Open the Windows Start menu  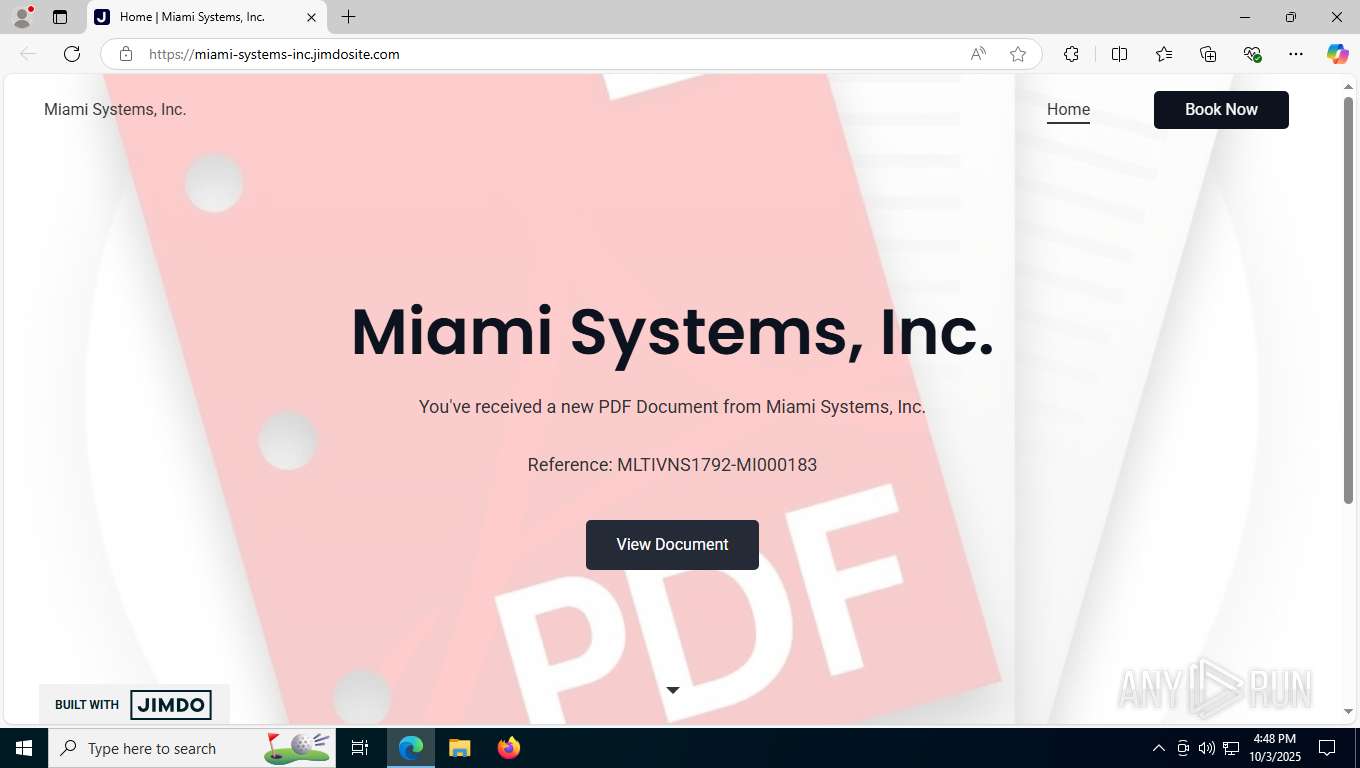24,748
